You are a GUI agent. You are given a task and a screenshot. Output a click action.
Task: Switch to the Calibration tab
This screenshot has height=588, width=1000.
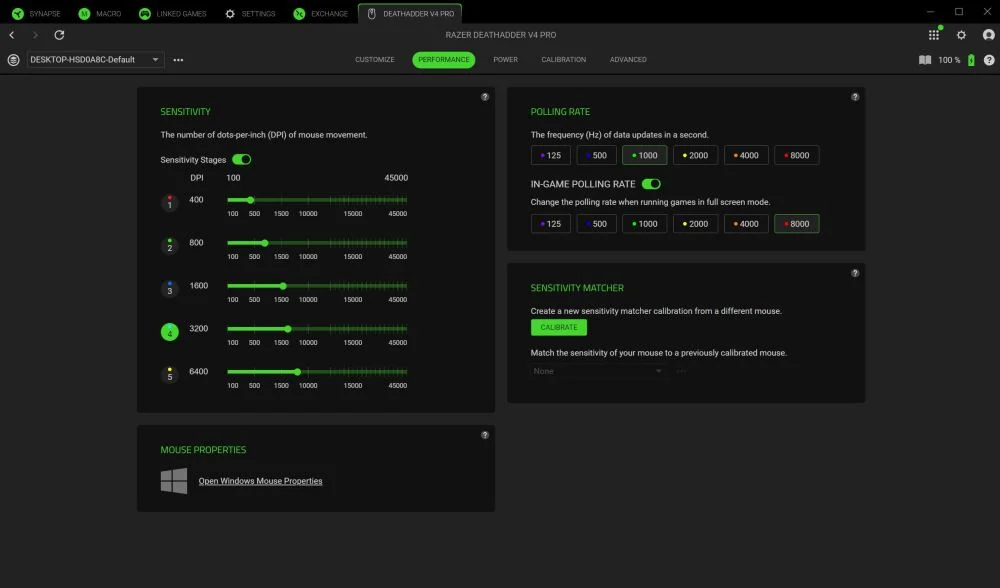click(x=564, y=59)
